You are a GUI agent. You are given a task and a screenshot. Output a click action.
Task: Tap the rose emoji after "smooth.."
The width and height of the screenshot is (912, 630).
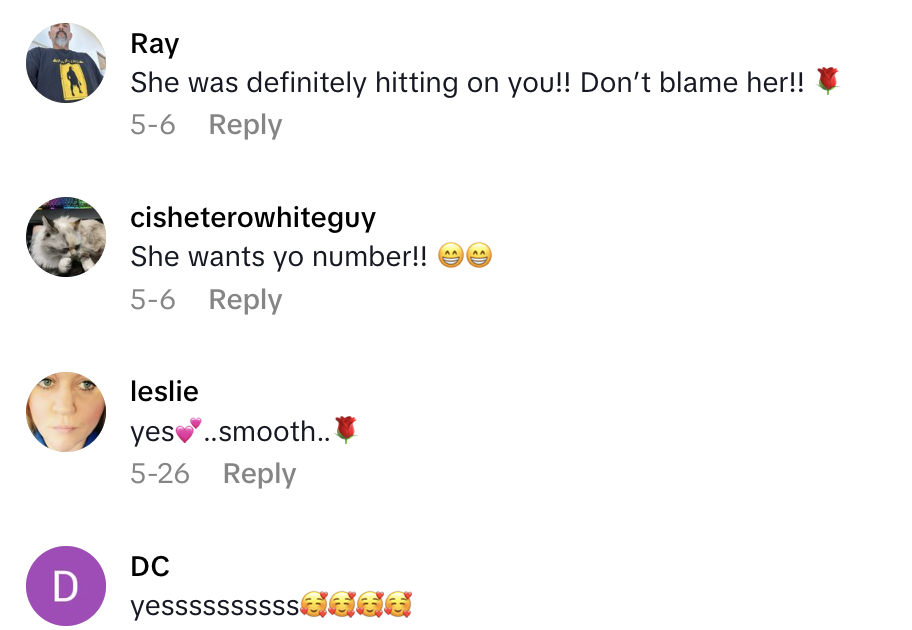pyautogui.click(x=346, y=430)
